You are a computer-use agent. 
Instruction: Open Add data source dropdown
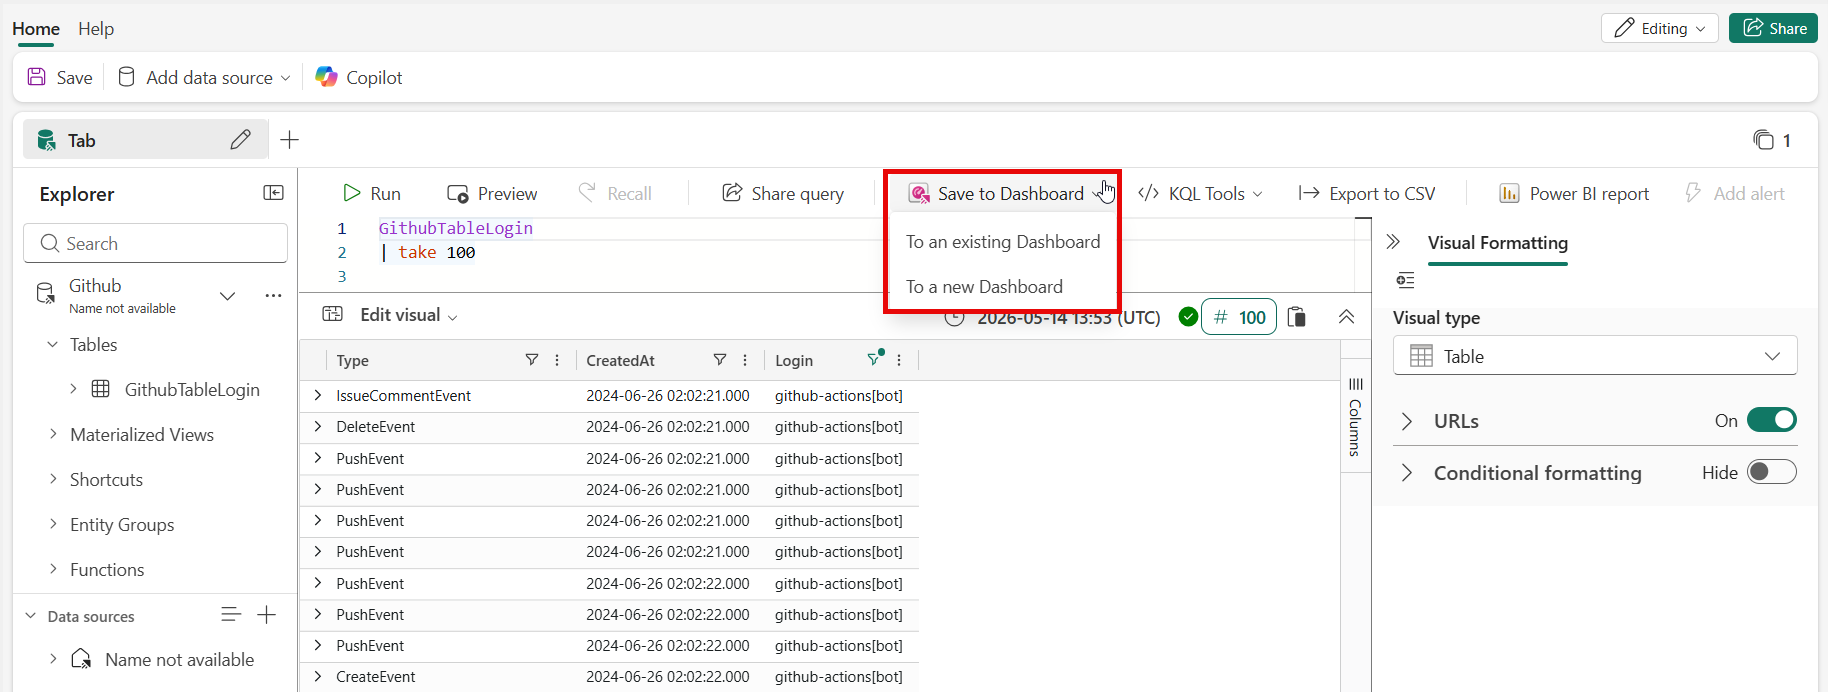[x=204, y=77]
